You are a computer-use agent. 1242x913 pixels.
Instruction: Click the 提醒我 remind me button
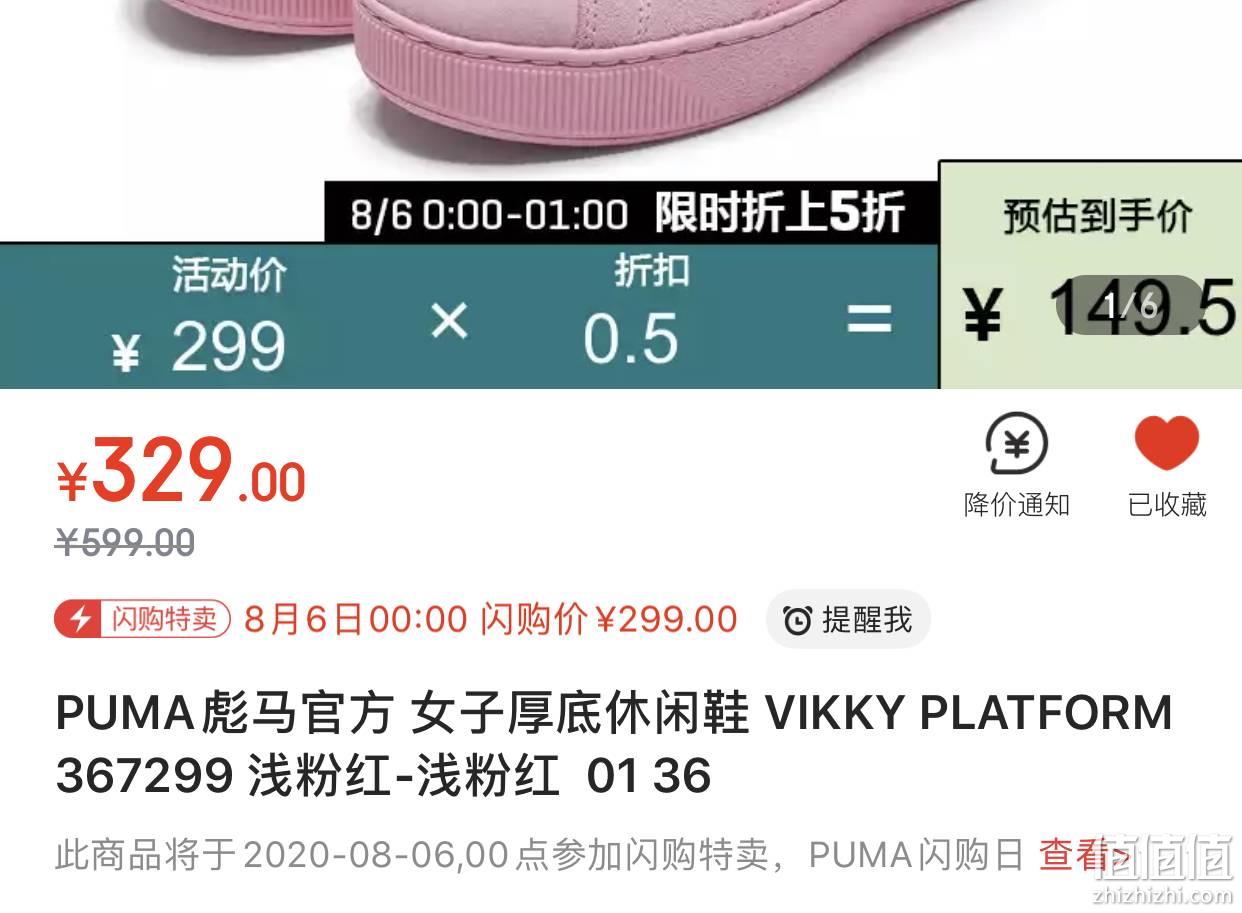pyautogui.click(x=848, y=620)
